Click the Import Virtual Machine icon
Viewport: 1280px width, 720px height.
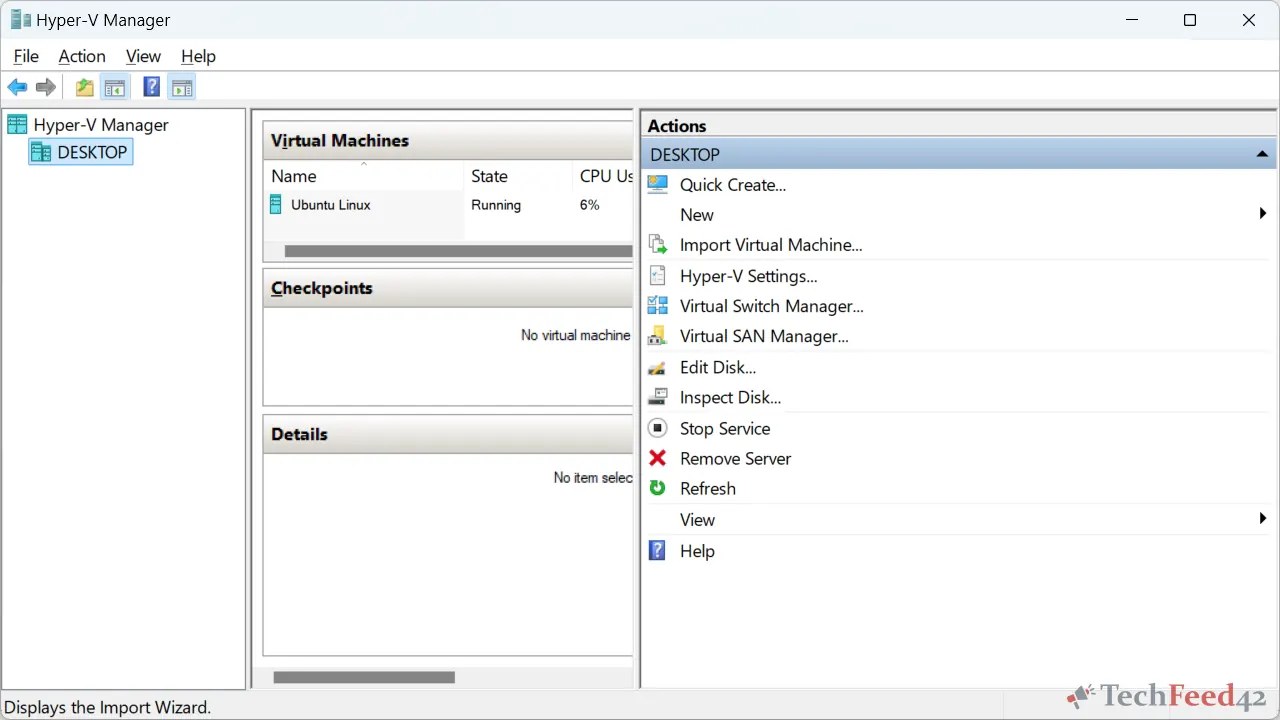point(657,244)
